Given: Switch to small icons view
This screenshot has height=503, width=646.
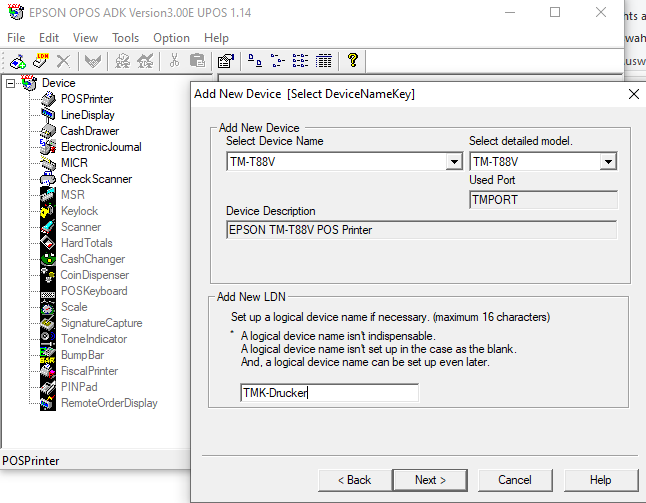Looking at the screenshot, I should pyautogui.click(x=278, y=61).
